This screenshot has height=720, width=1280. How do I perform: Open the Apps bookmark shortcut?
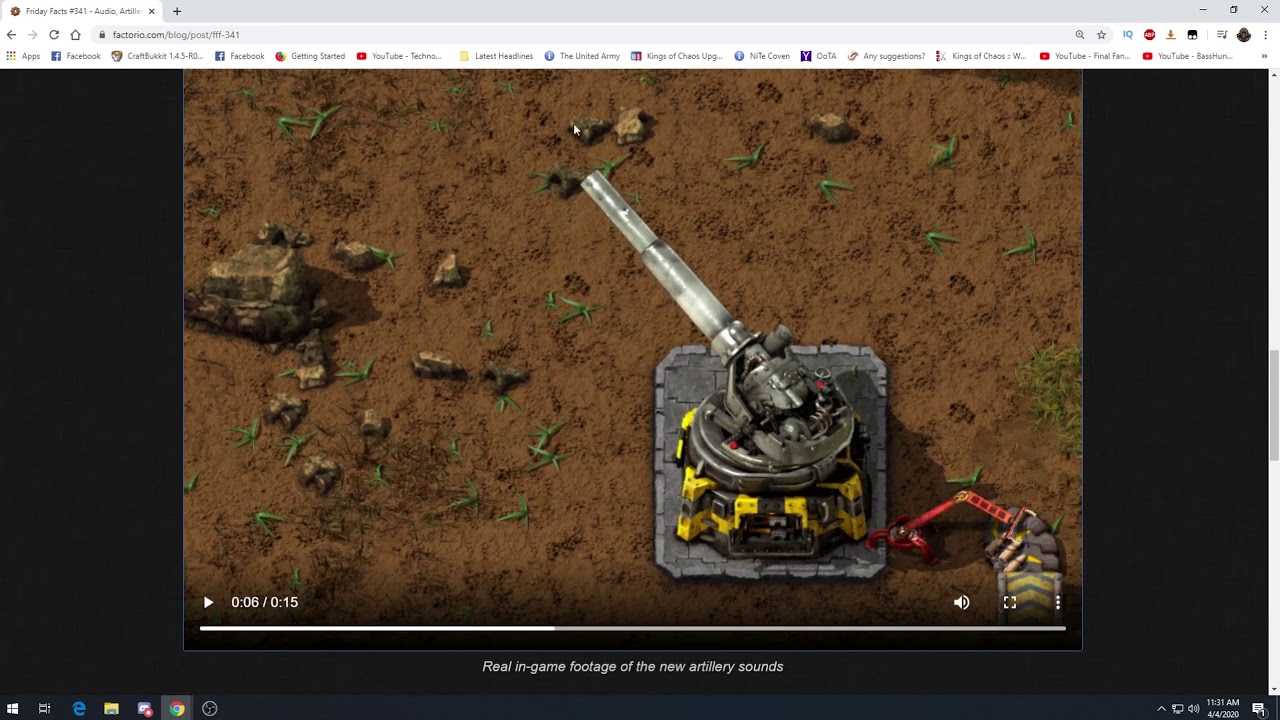[23, 56]
